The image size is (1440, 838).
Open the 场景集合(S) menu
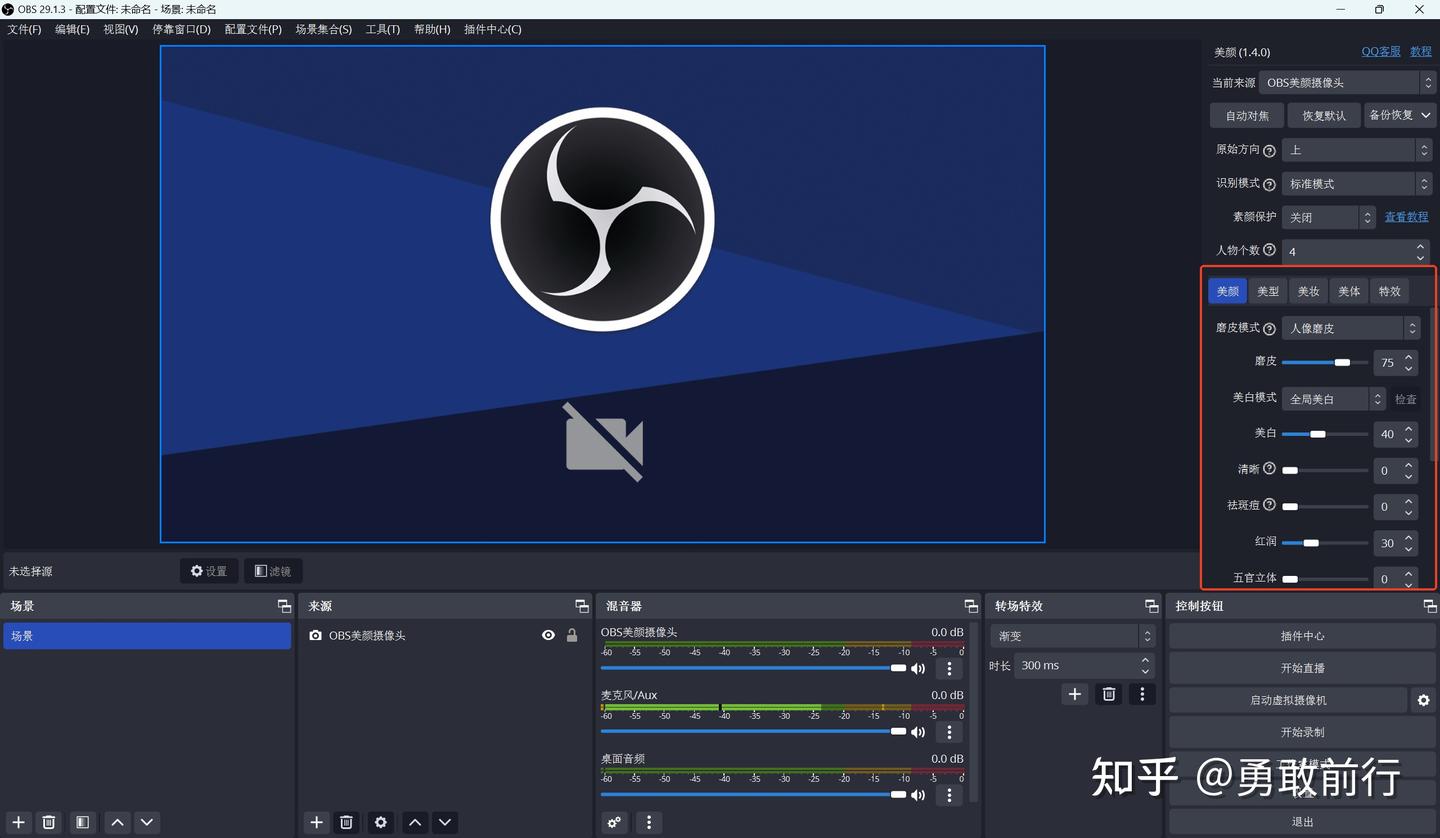[x=323, y=29]
